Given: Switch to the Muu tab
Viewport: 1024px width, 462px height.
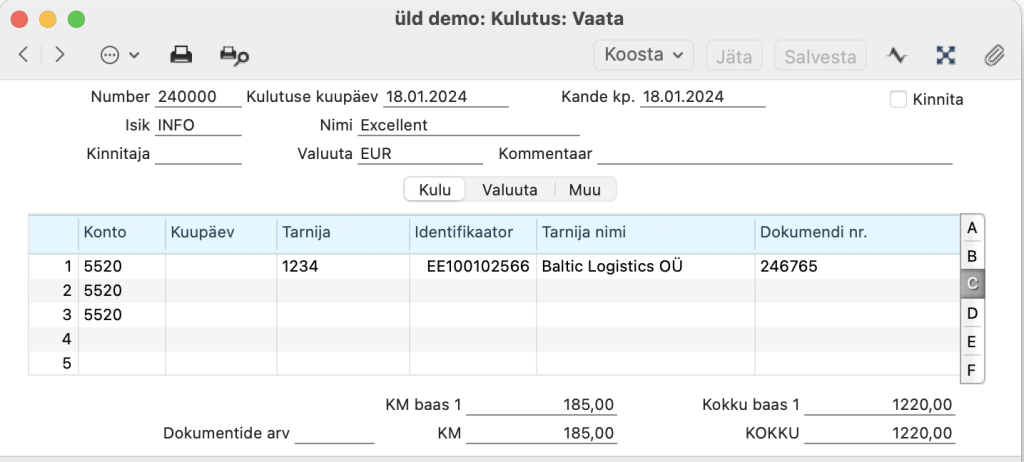Looking at the screenshot, I should click(584, 190).
